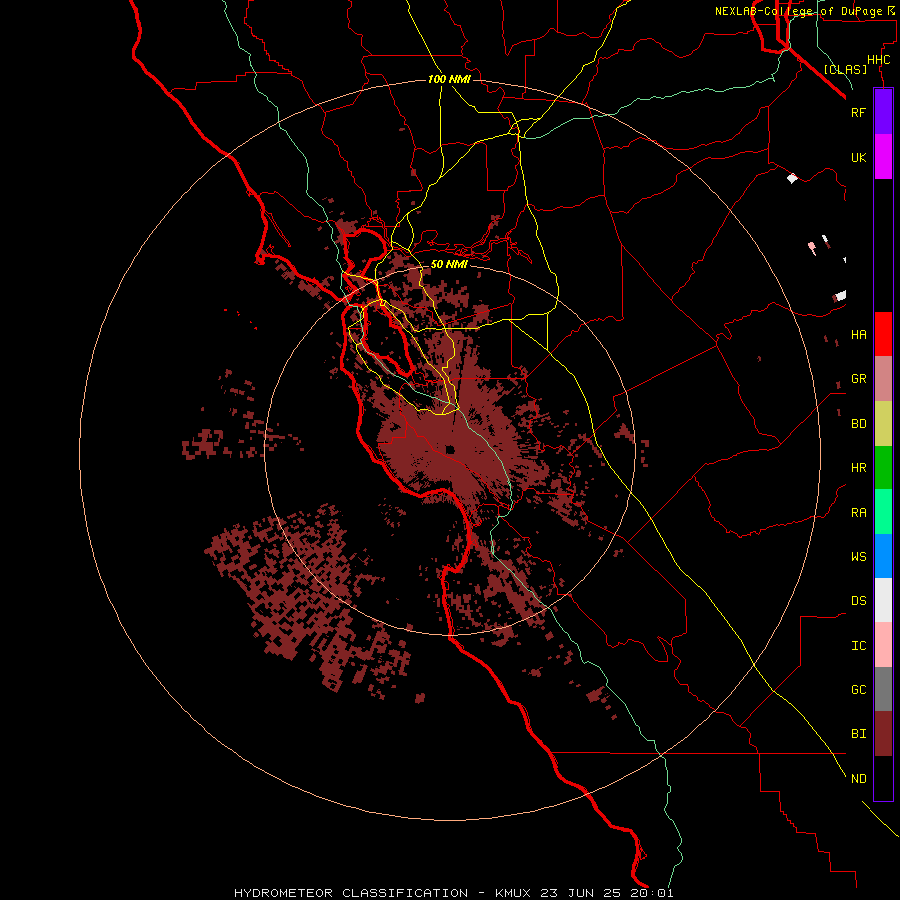
Task: Select the light pink IC legend swatch
Action: coord(883,645)
